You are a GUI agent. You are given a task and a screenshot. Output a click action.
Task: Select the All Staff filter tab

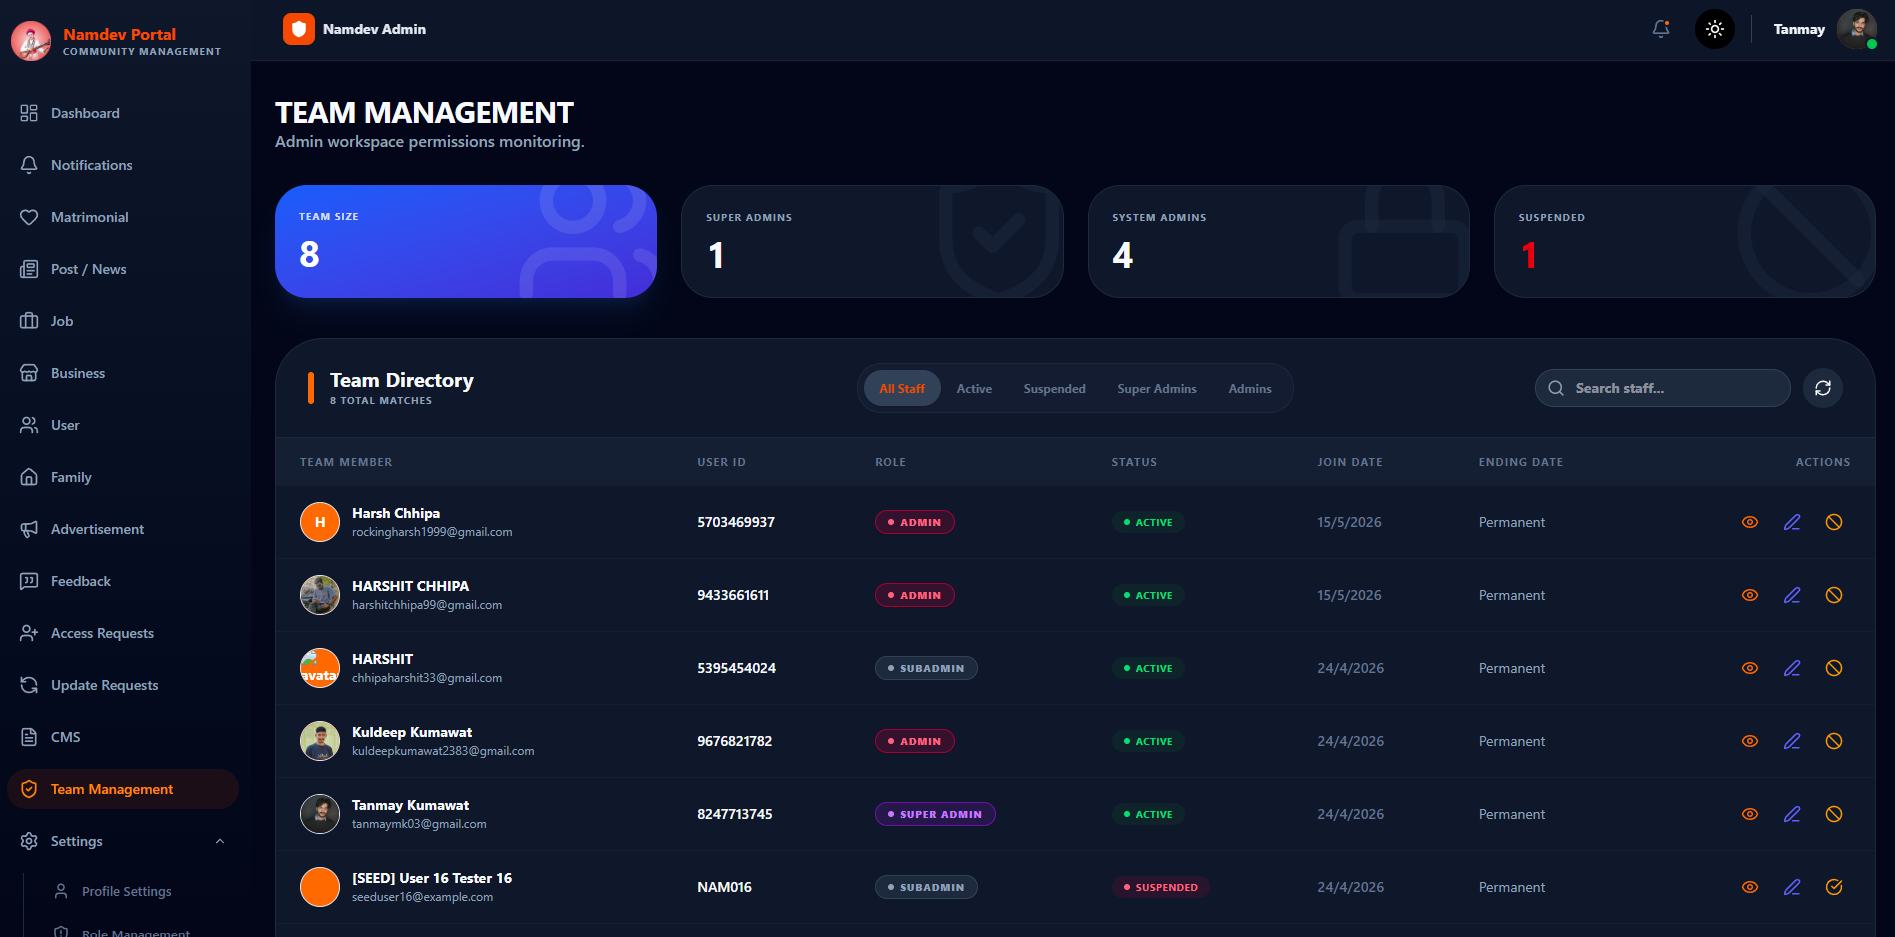point(902,388)
